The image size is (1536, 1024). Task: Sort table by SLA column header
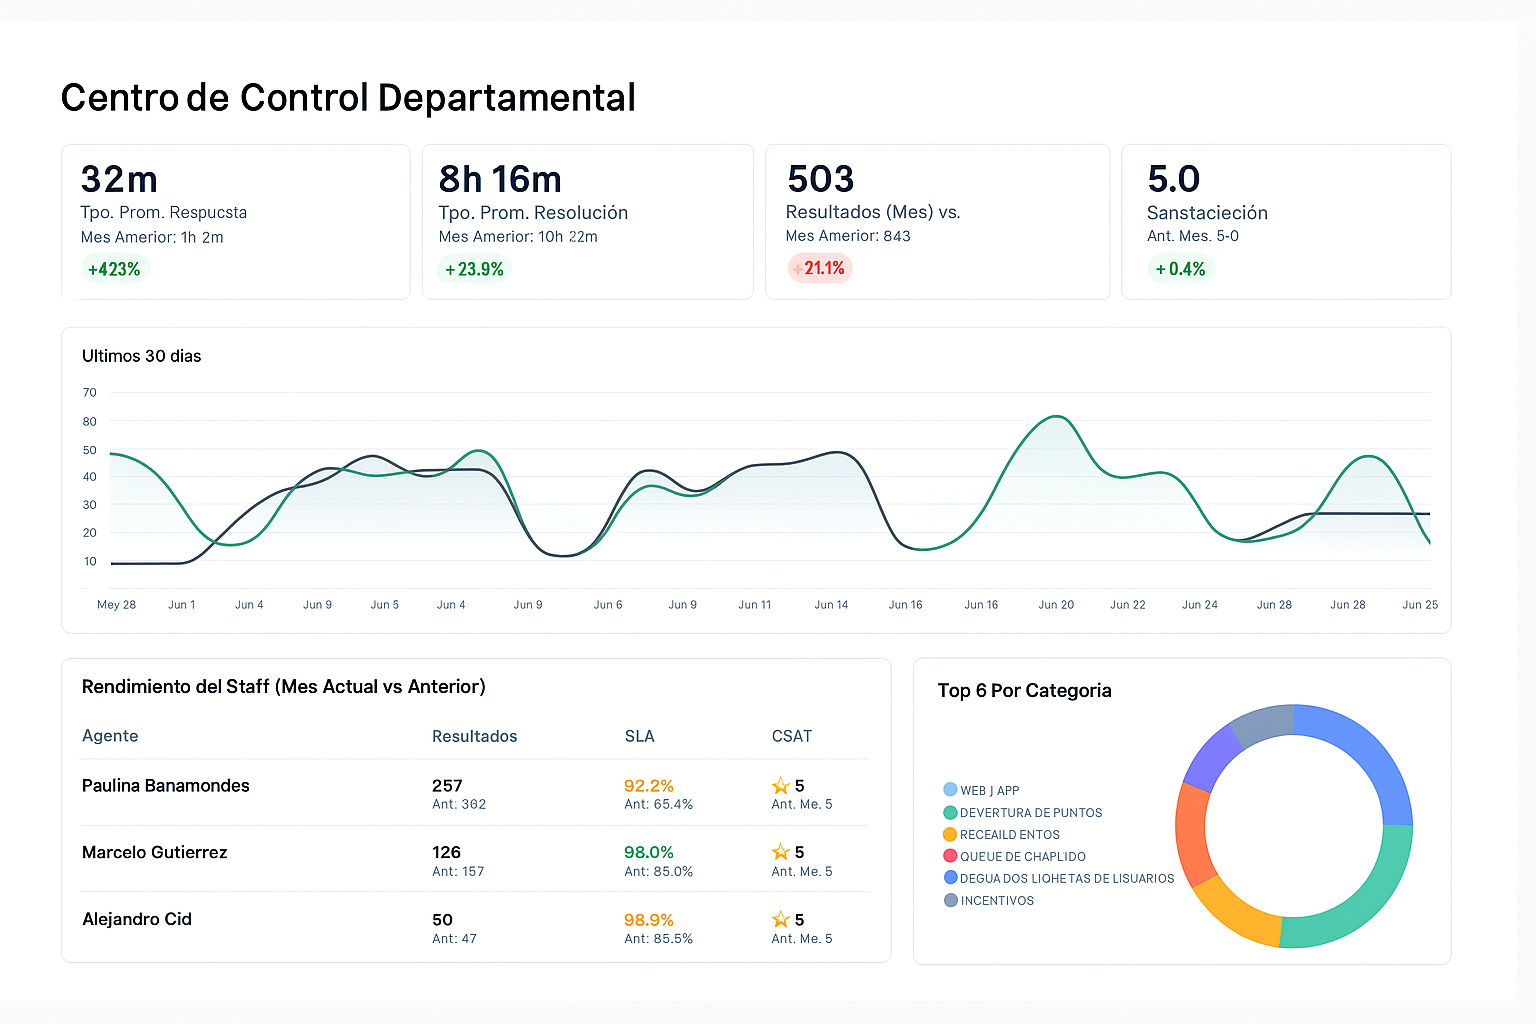639,736
